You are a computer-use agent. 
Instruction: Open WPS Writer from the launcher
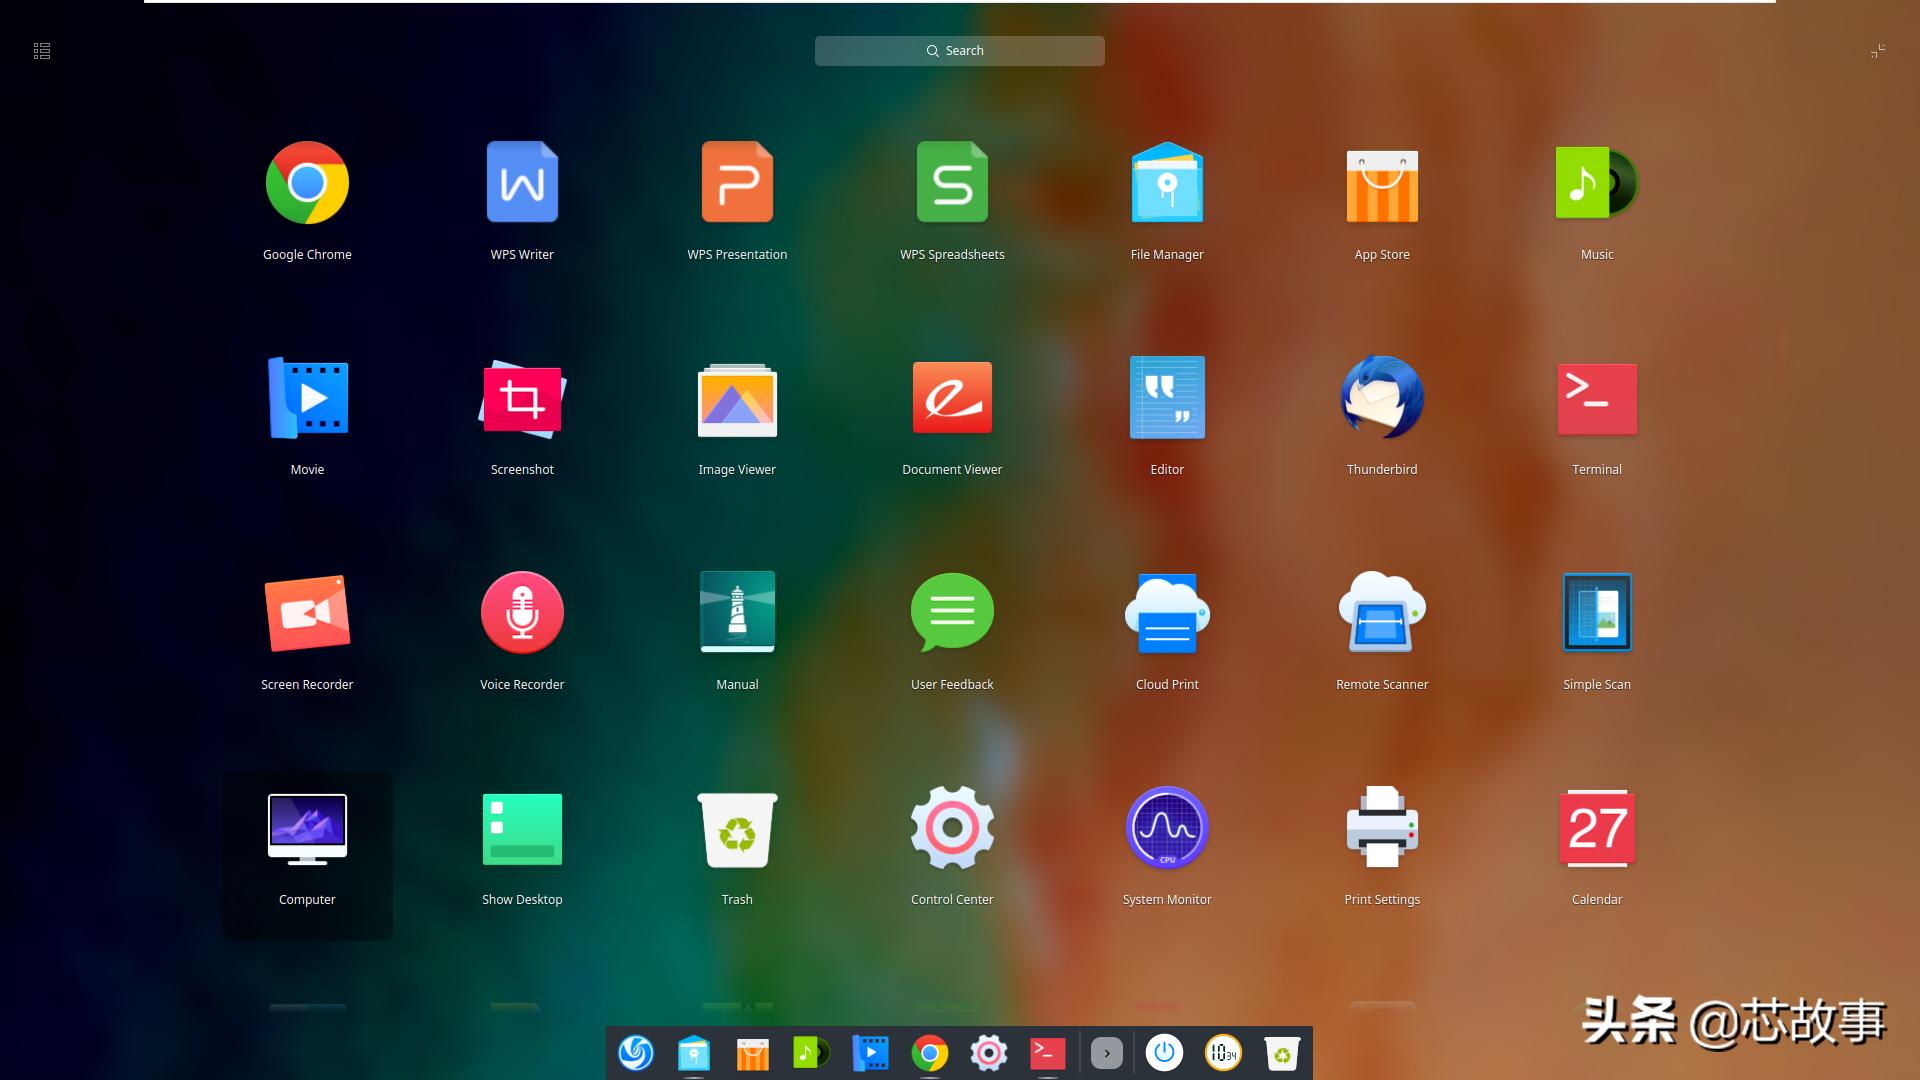522,183
